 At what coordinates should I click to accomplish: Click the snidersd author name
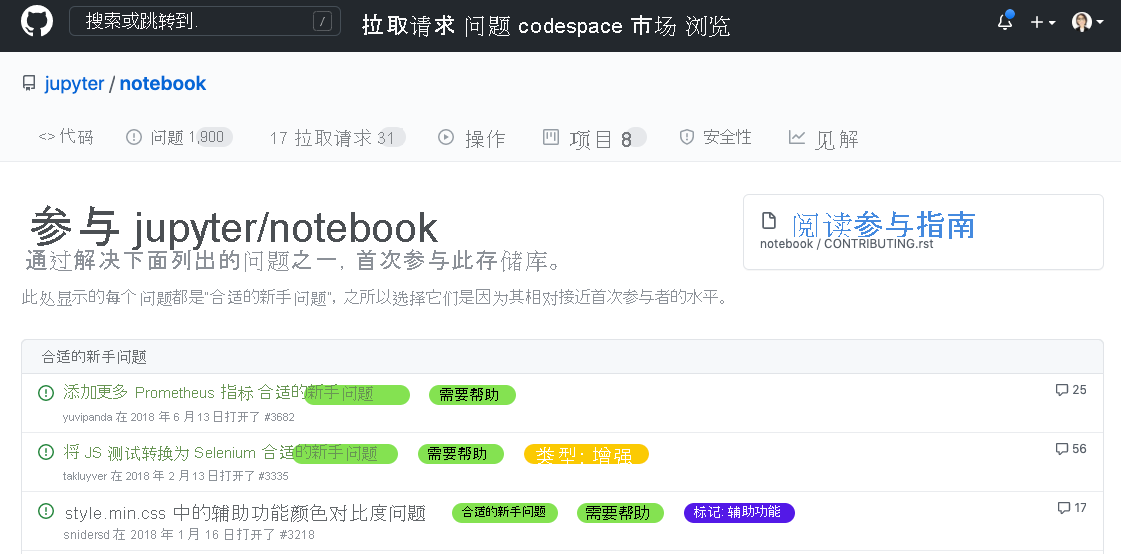86,535
